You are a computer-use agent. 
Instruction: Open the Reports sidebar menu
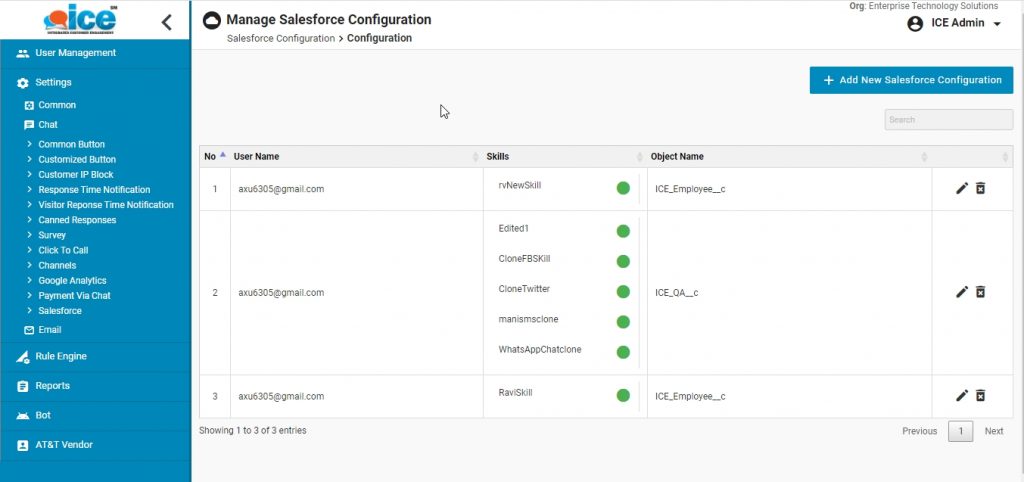point(52,386)
